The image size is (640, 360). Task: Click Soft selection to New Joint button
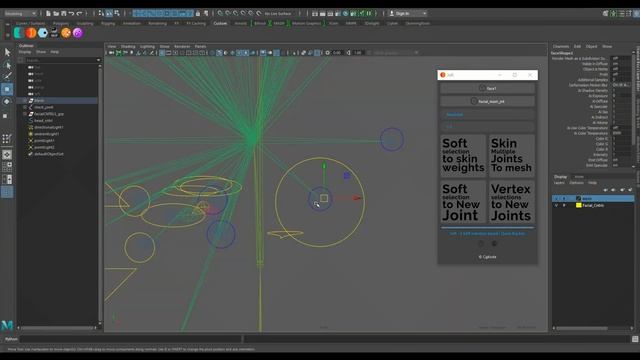(x=463, y=202)
